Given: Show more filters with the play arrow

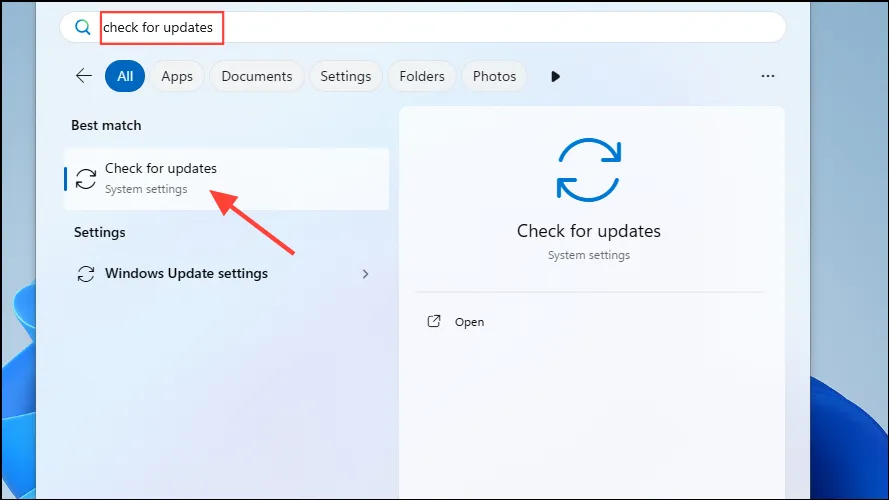Looking at the screenshot, I should click(555, 77).
